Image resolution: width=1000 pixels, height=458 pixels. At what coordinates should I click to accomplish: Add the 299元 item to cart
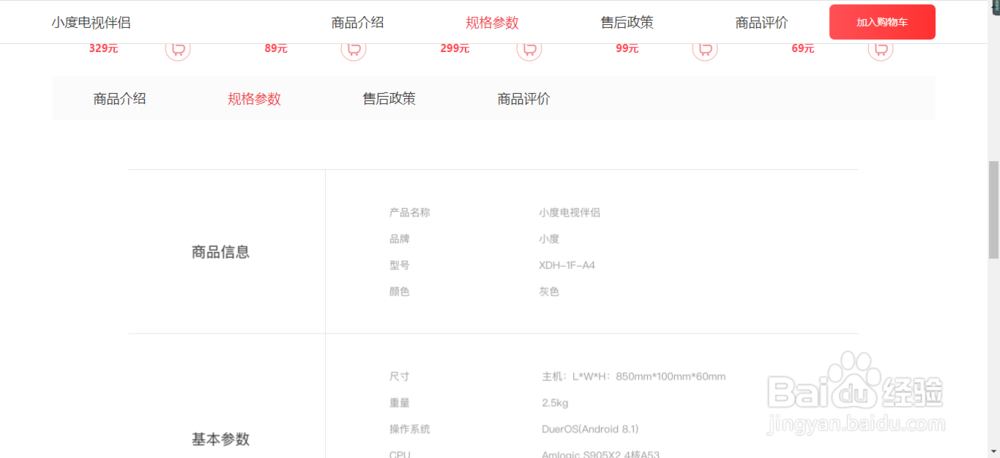(529, 50)
